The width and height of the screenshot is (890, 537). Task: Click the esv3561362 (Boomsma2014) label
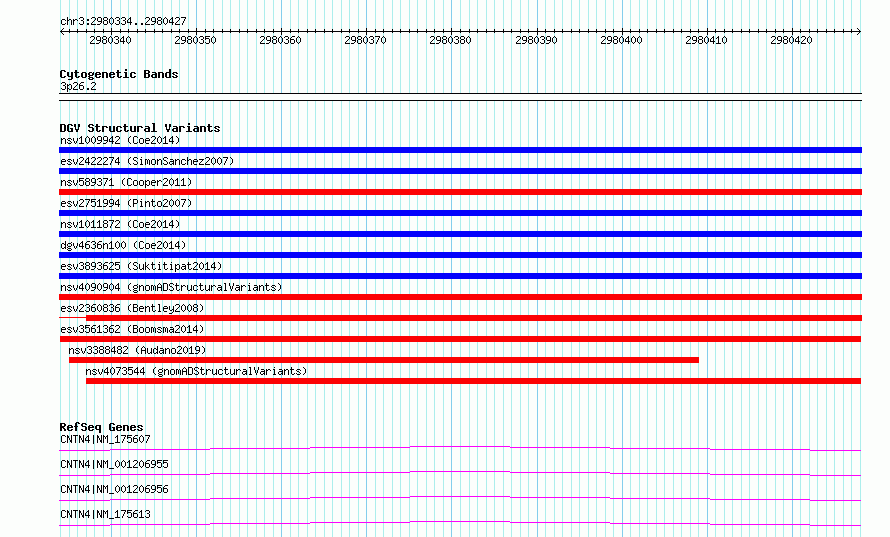(132, 329)
